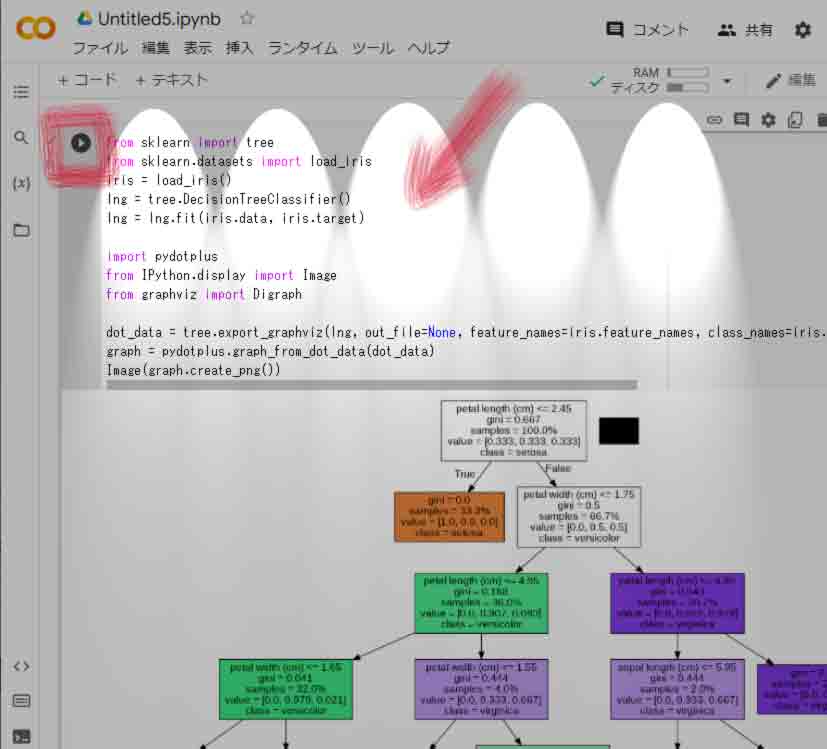Click the code cell horizontal scrollbar
827x749 pixels.
(370, 384)
